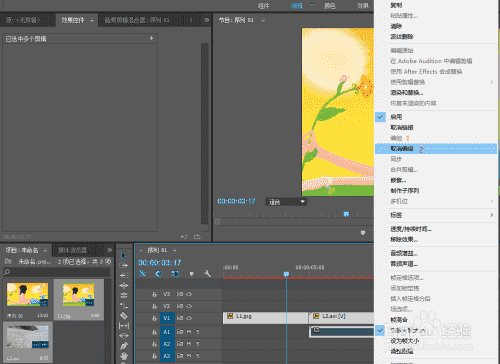Click the timeline playhead marker
This screenshot has width=500, height=364.
click(x=286, y=274)
